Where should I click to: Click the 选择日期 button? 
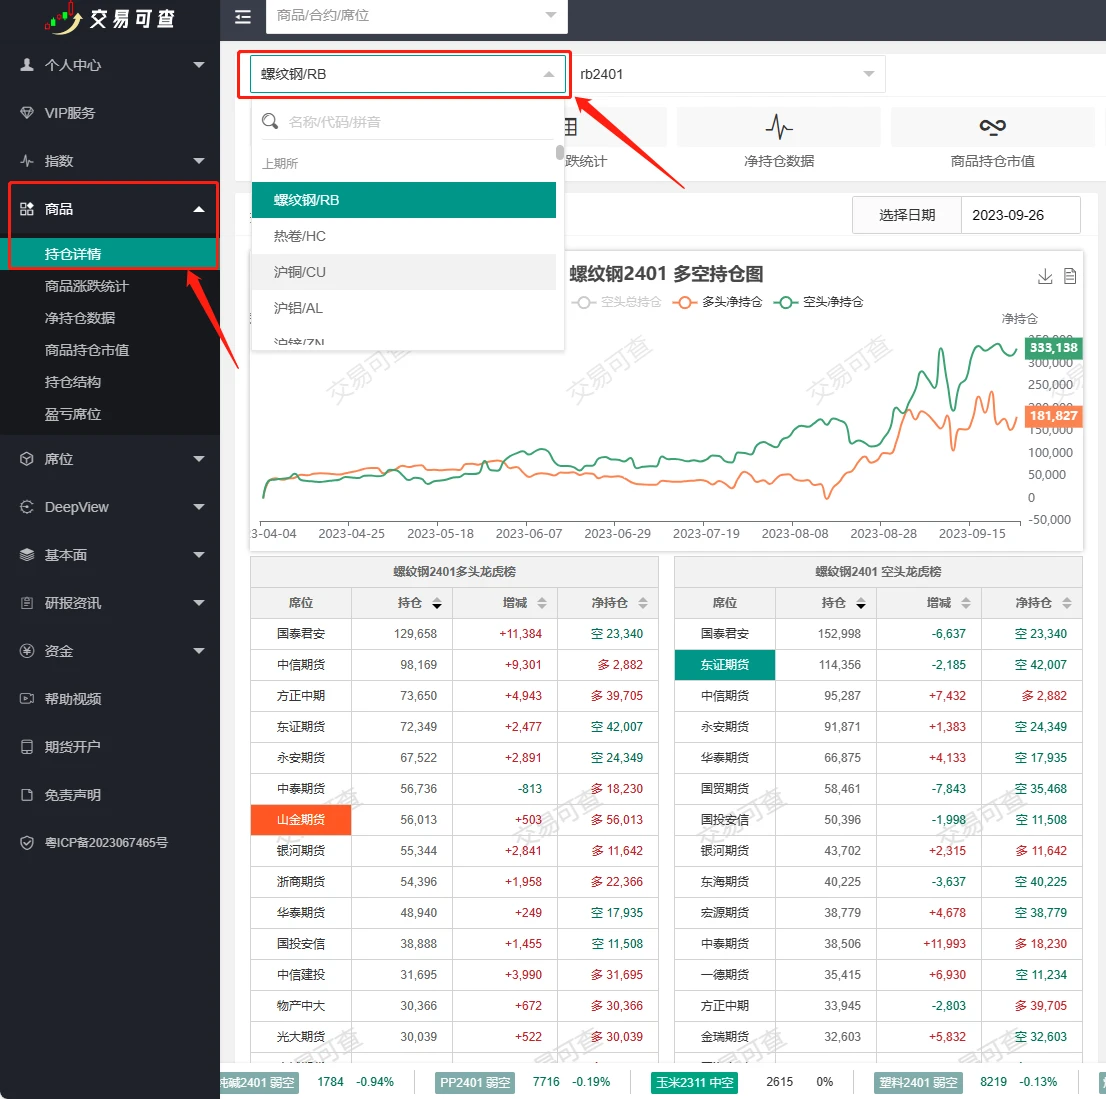906,215
